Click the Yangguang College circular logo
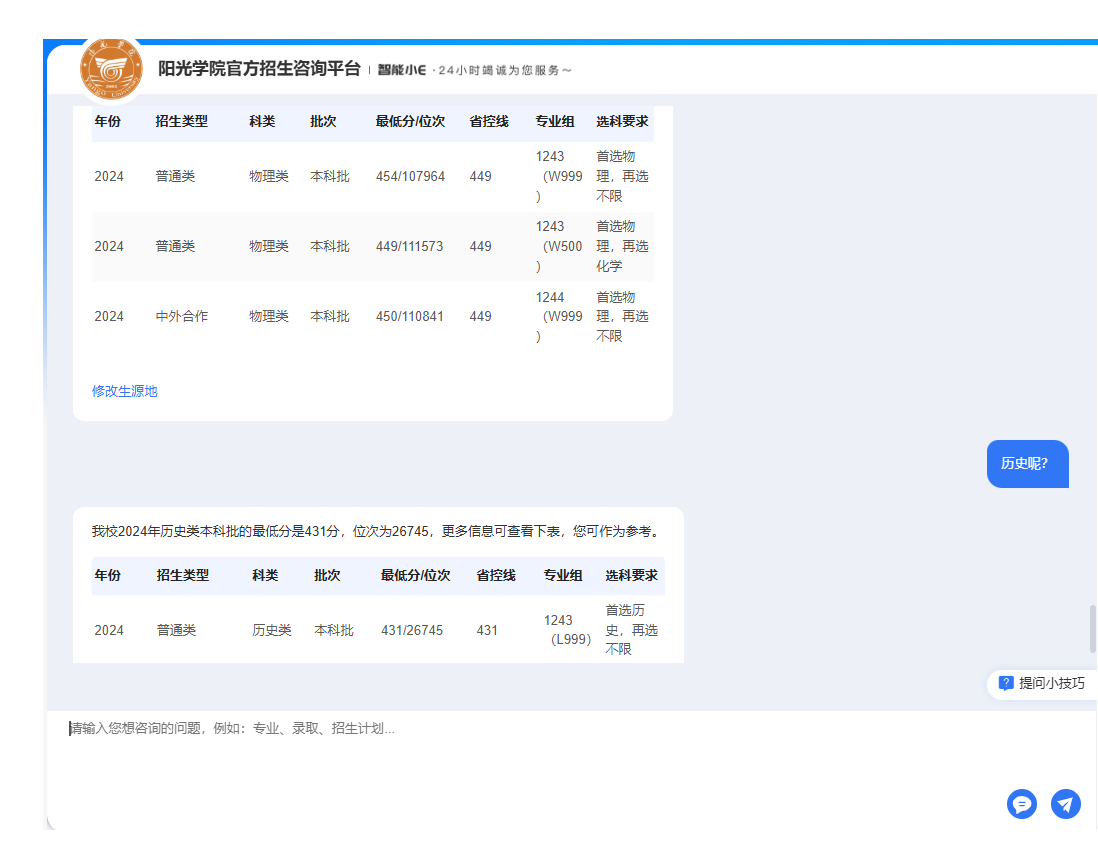 pyautogui.click(x=112, y=69)
